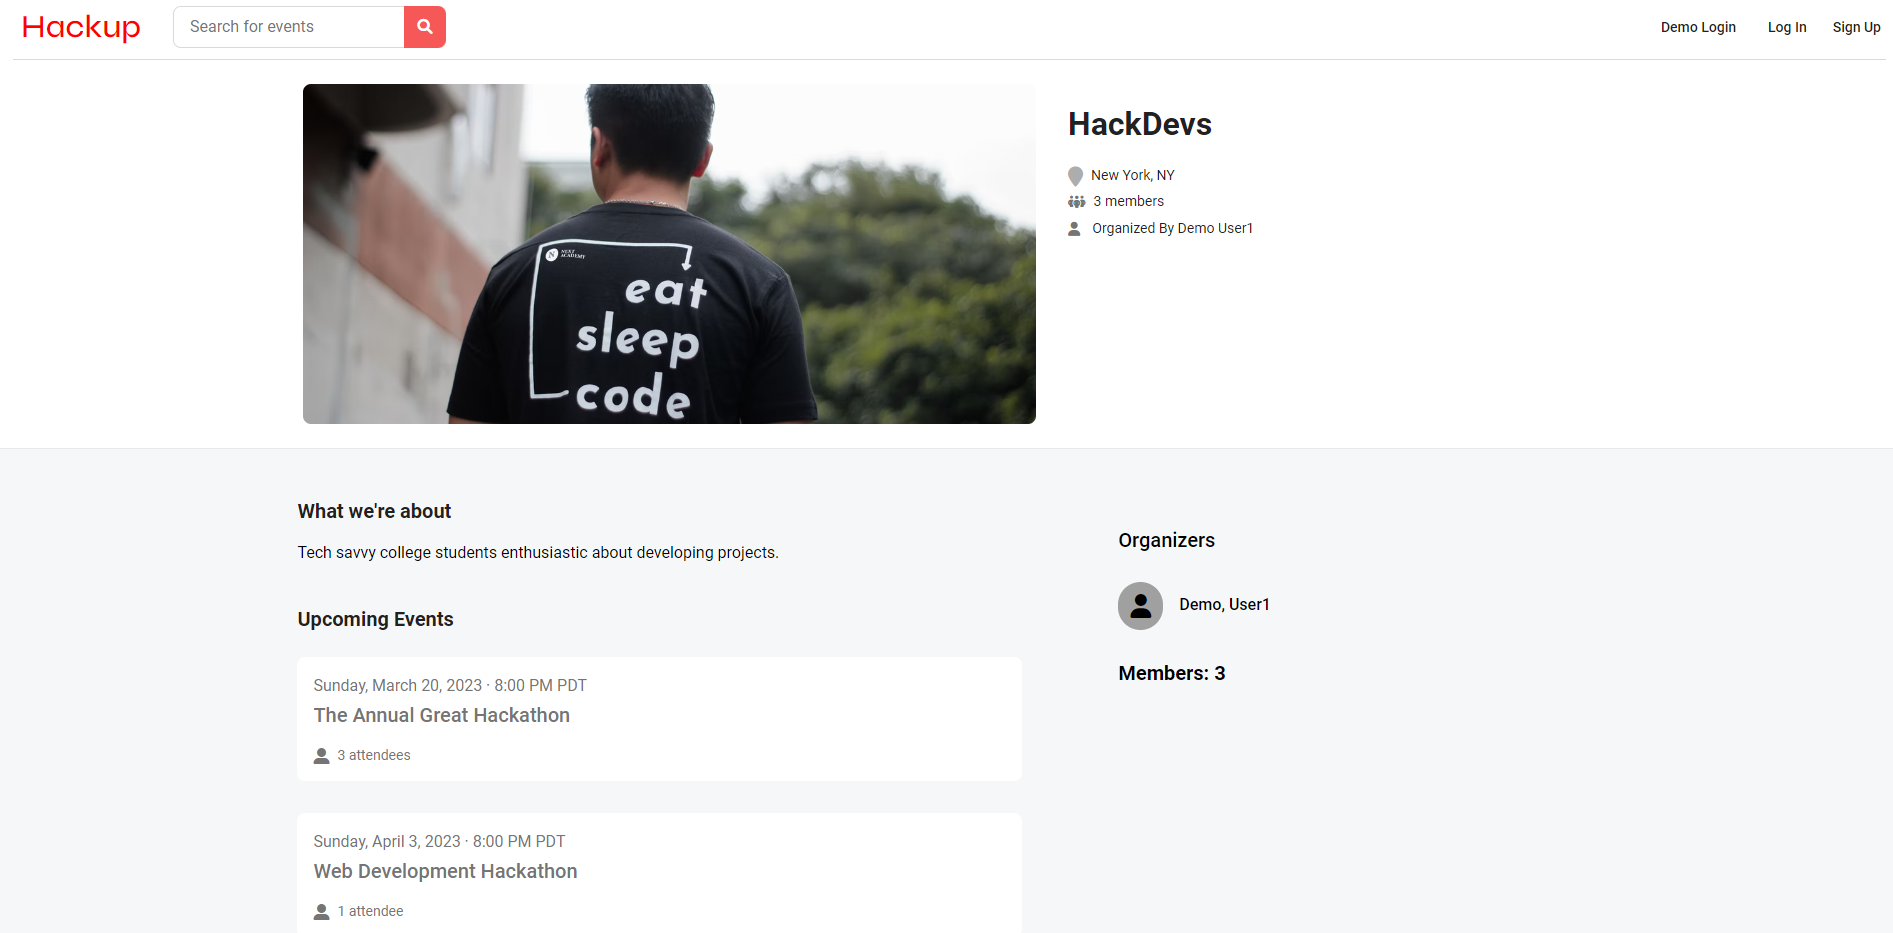Open the Web Development Hackathon event

445,871
